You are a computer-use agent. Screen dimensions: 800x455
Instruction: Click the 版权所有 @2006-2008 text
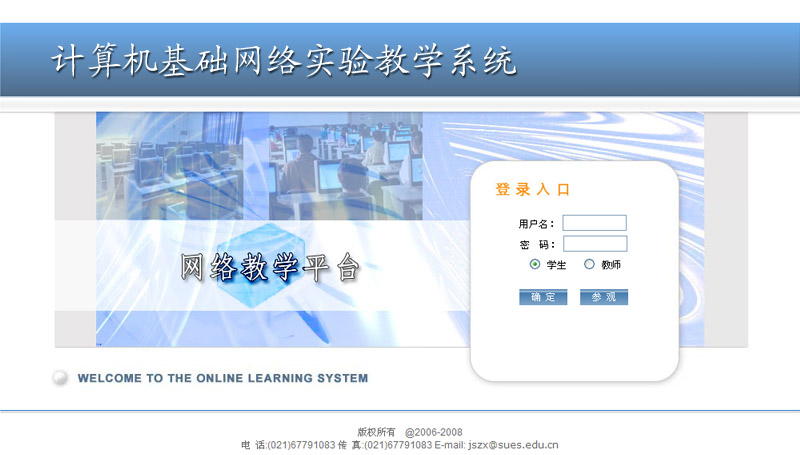tap(410, 432)
